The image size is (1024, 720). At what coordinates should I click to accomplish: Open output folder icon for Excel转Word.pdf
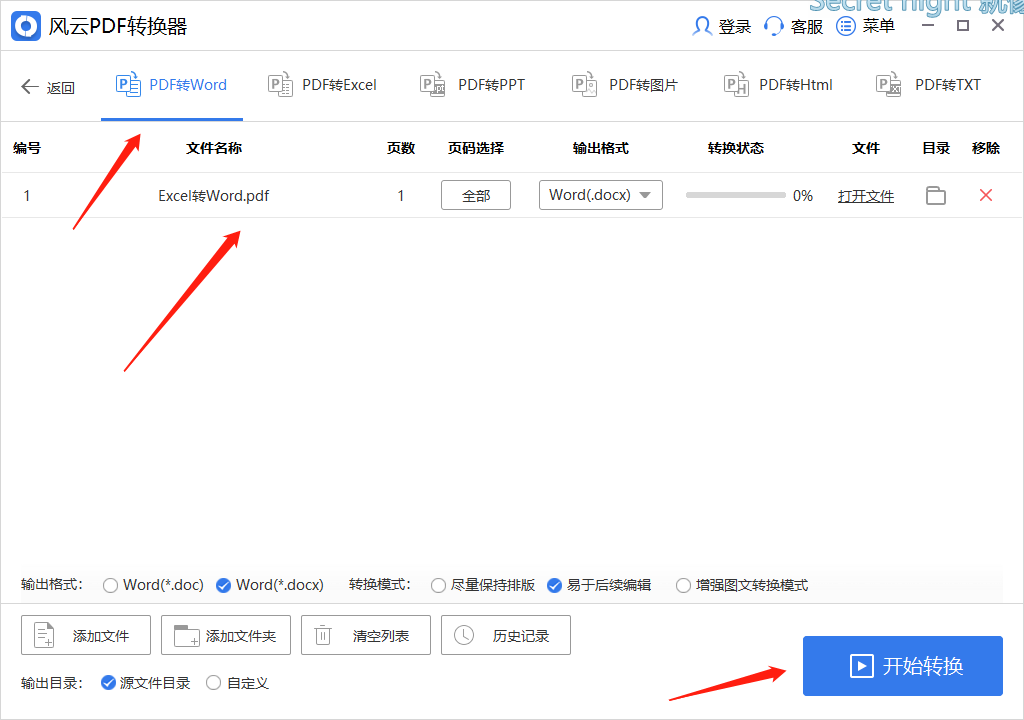(x=936, y=195)
